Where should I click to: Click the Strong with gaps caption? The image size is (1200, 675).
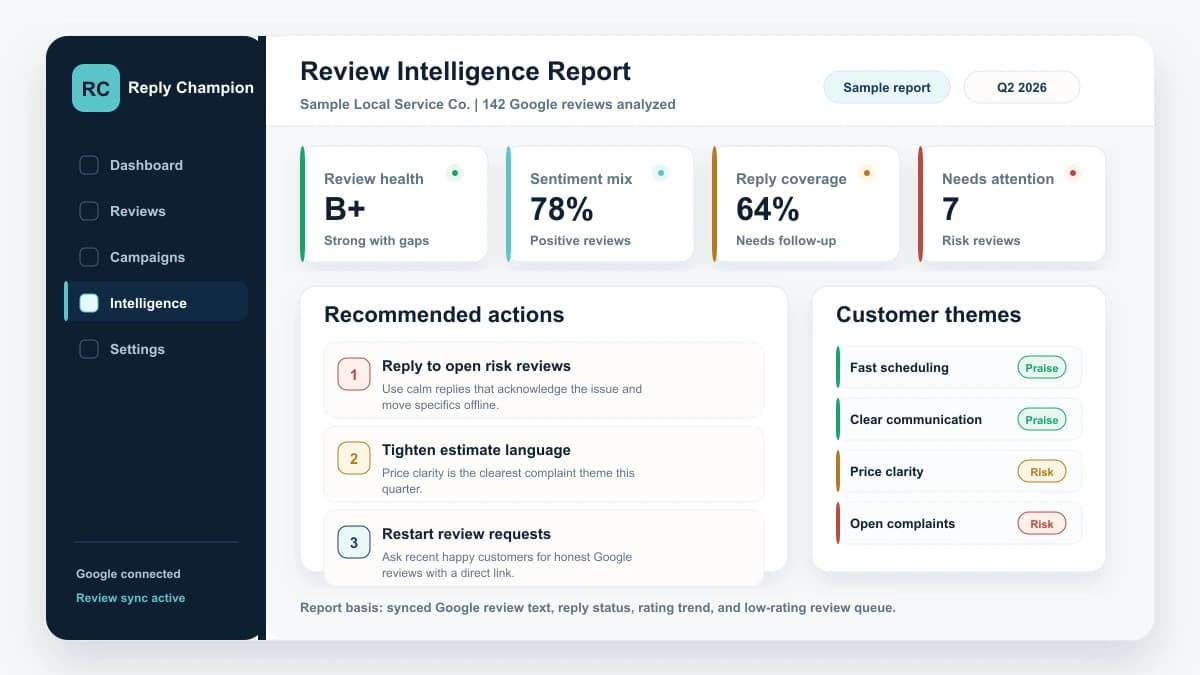pyautogui.click(x=376, y=241)
